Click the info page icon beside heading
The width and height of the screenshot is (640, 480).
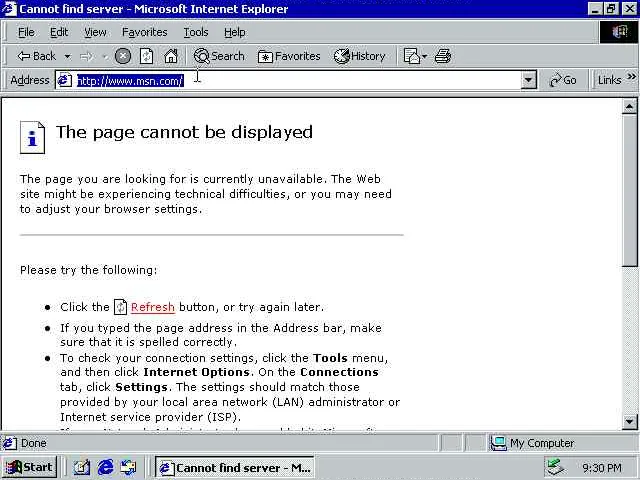[32, 138]
